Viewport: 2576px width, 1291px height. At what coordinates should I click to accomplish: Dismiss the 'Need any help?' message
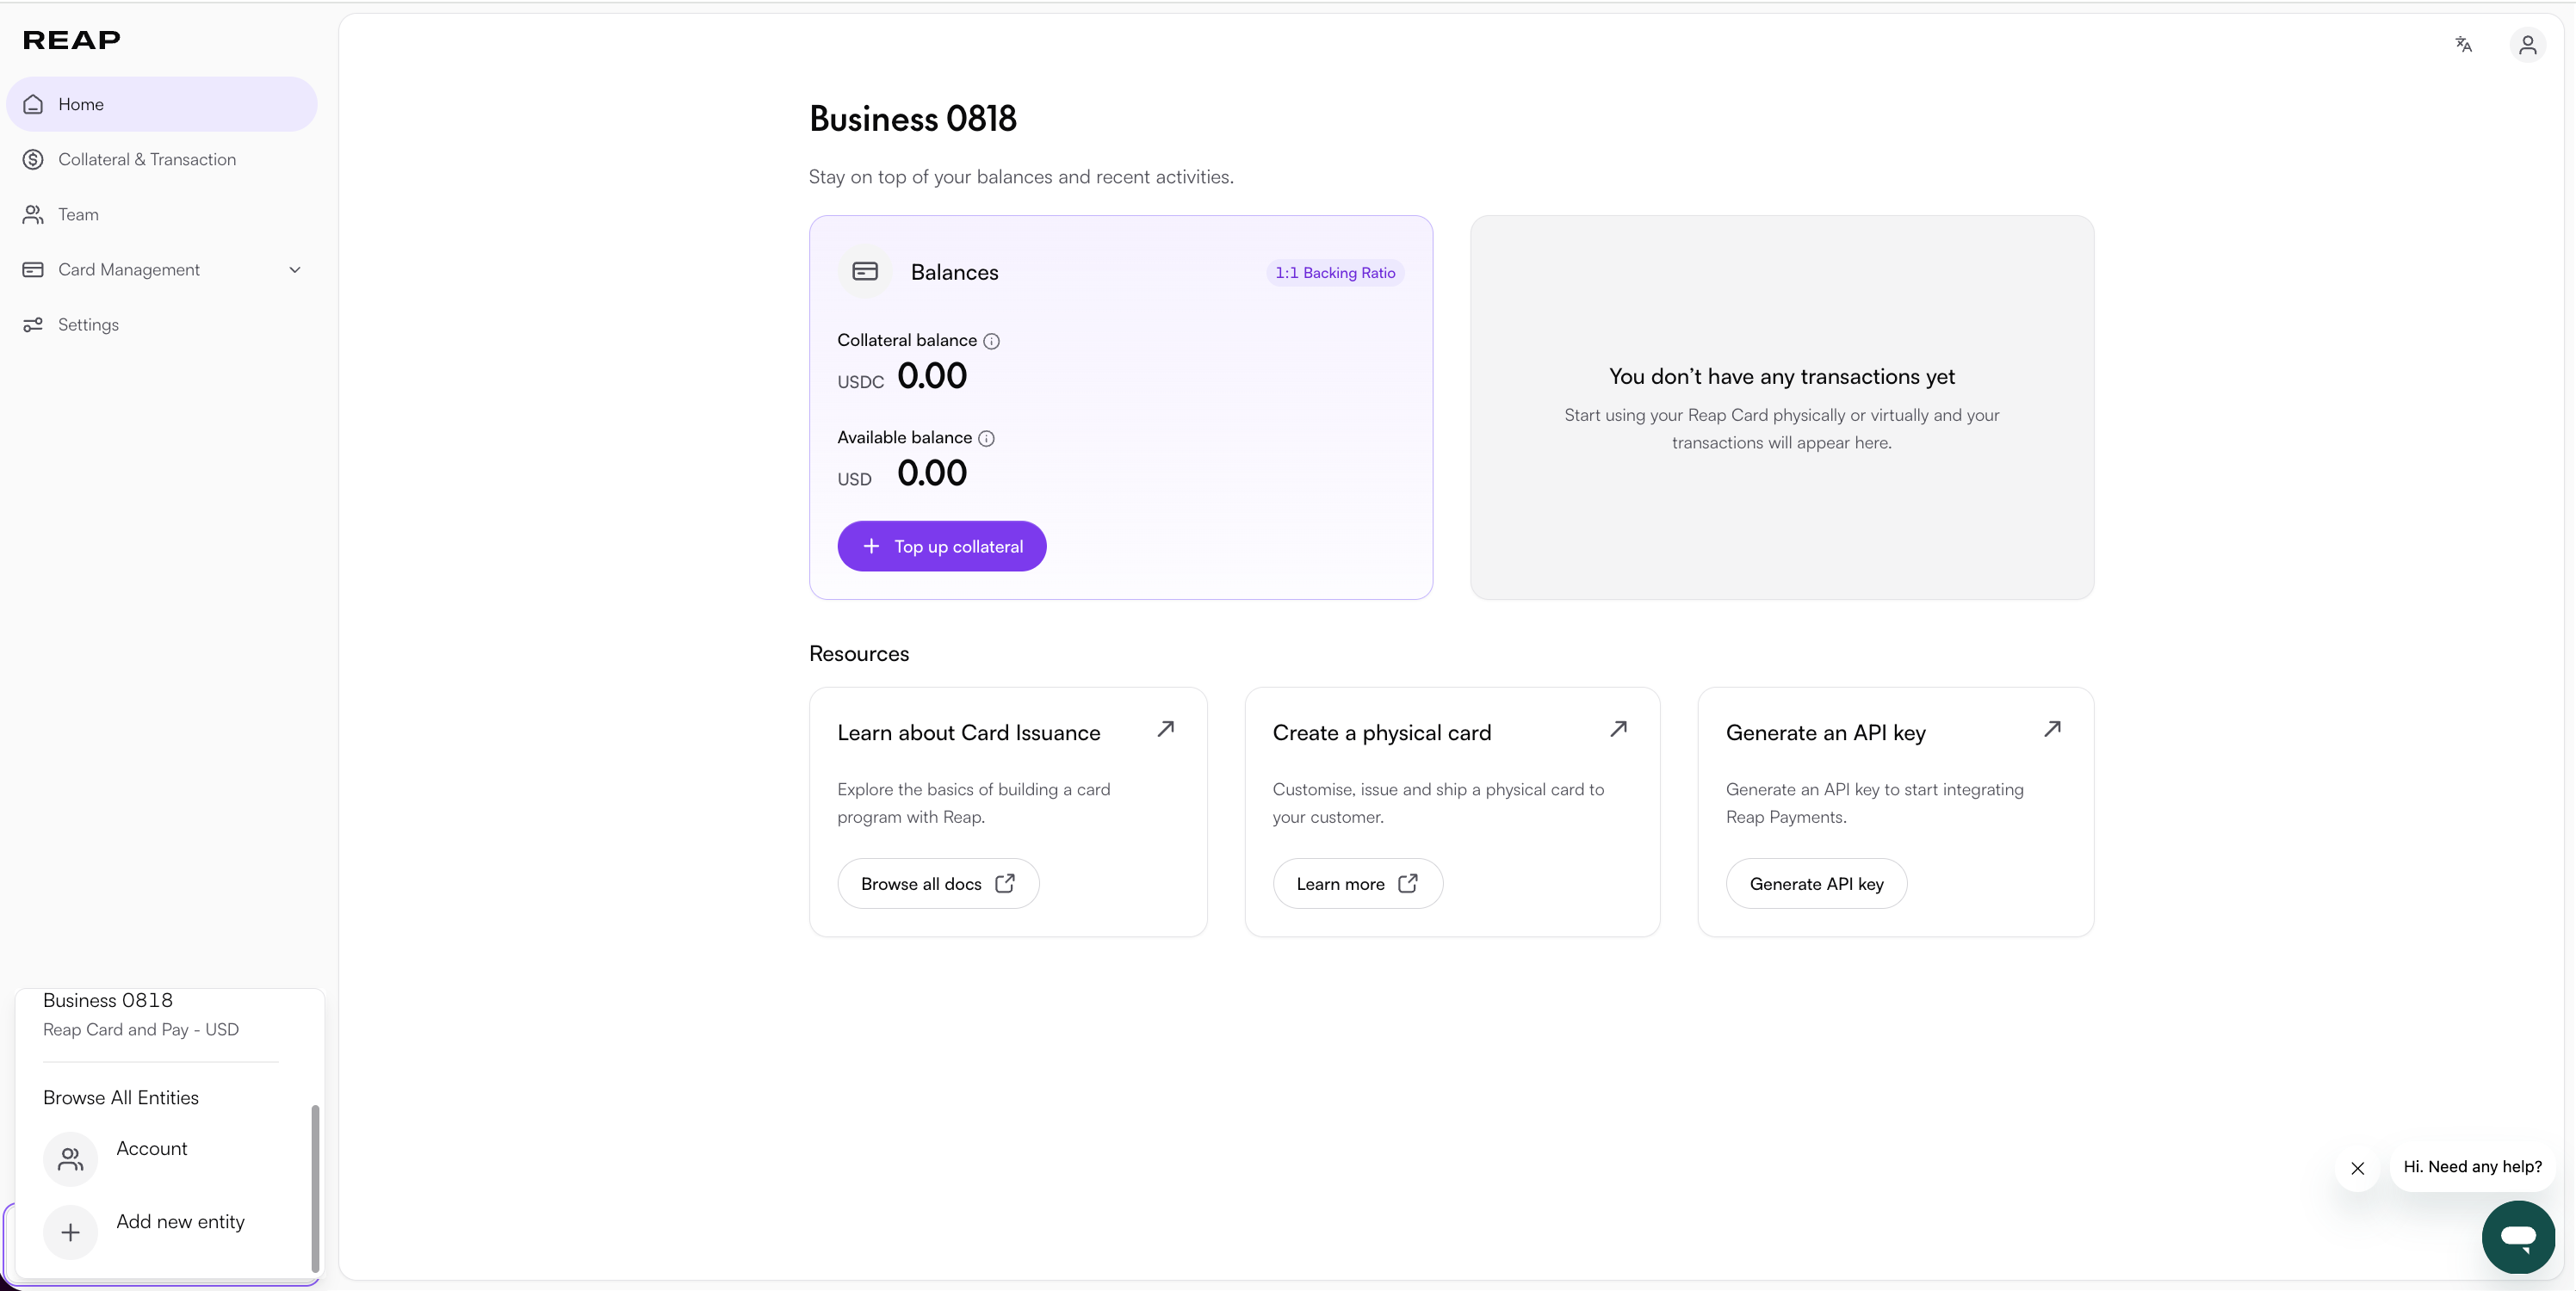(2357, 1168)
